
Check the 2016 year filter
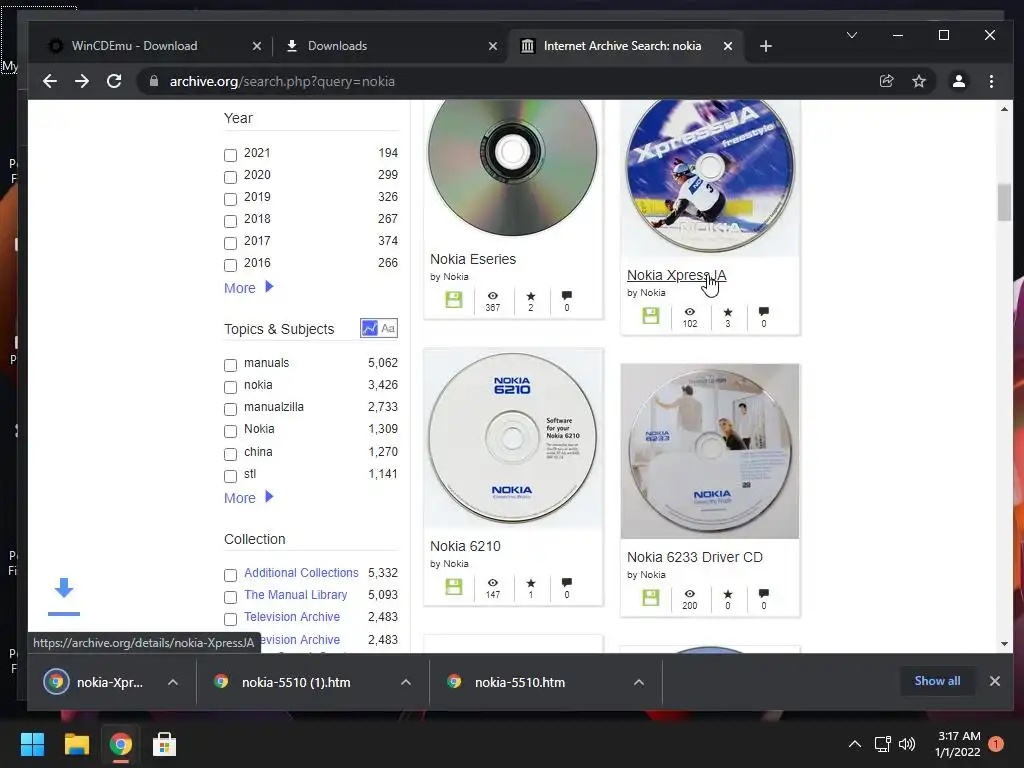click(230, 265)
